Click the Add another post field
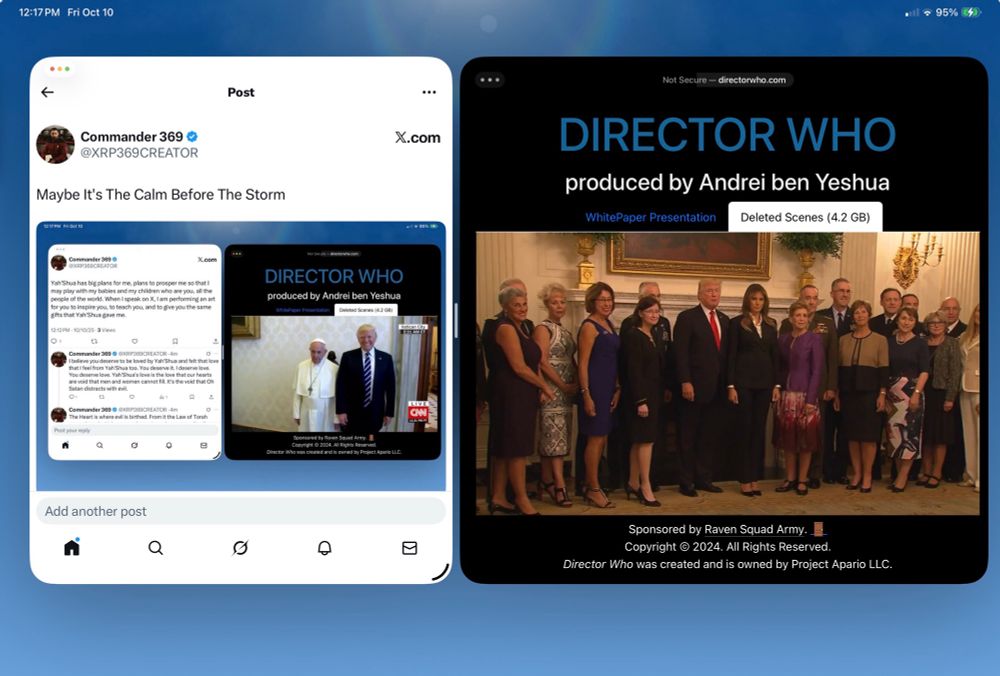Screen dimensions: 1000x676 (241, 511)
